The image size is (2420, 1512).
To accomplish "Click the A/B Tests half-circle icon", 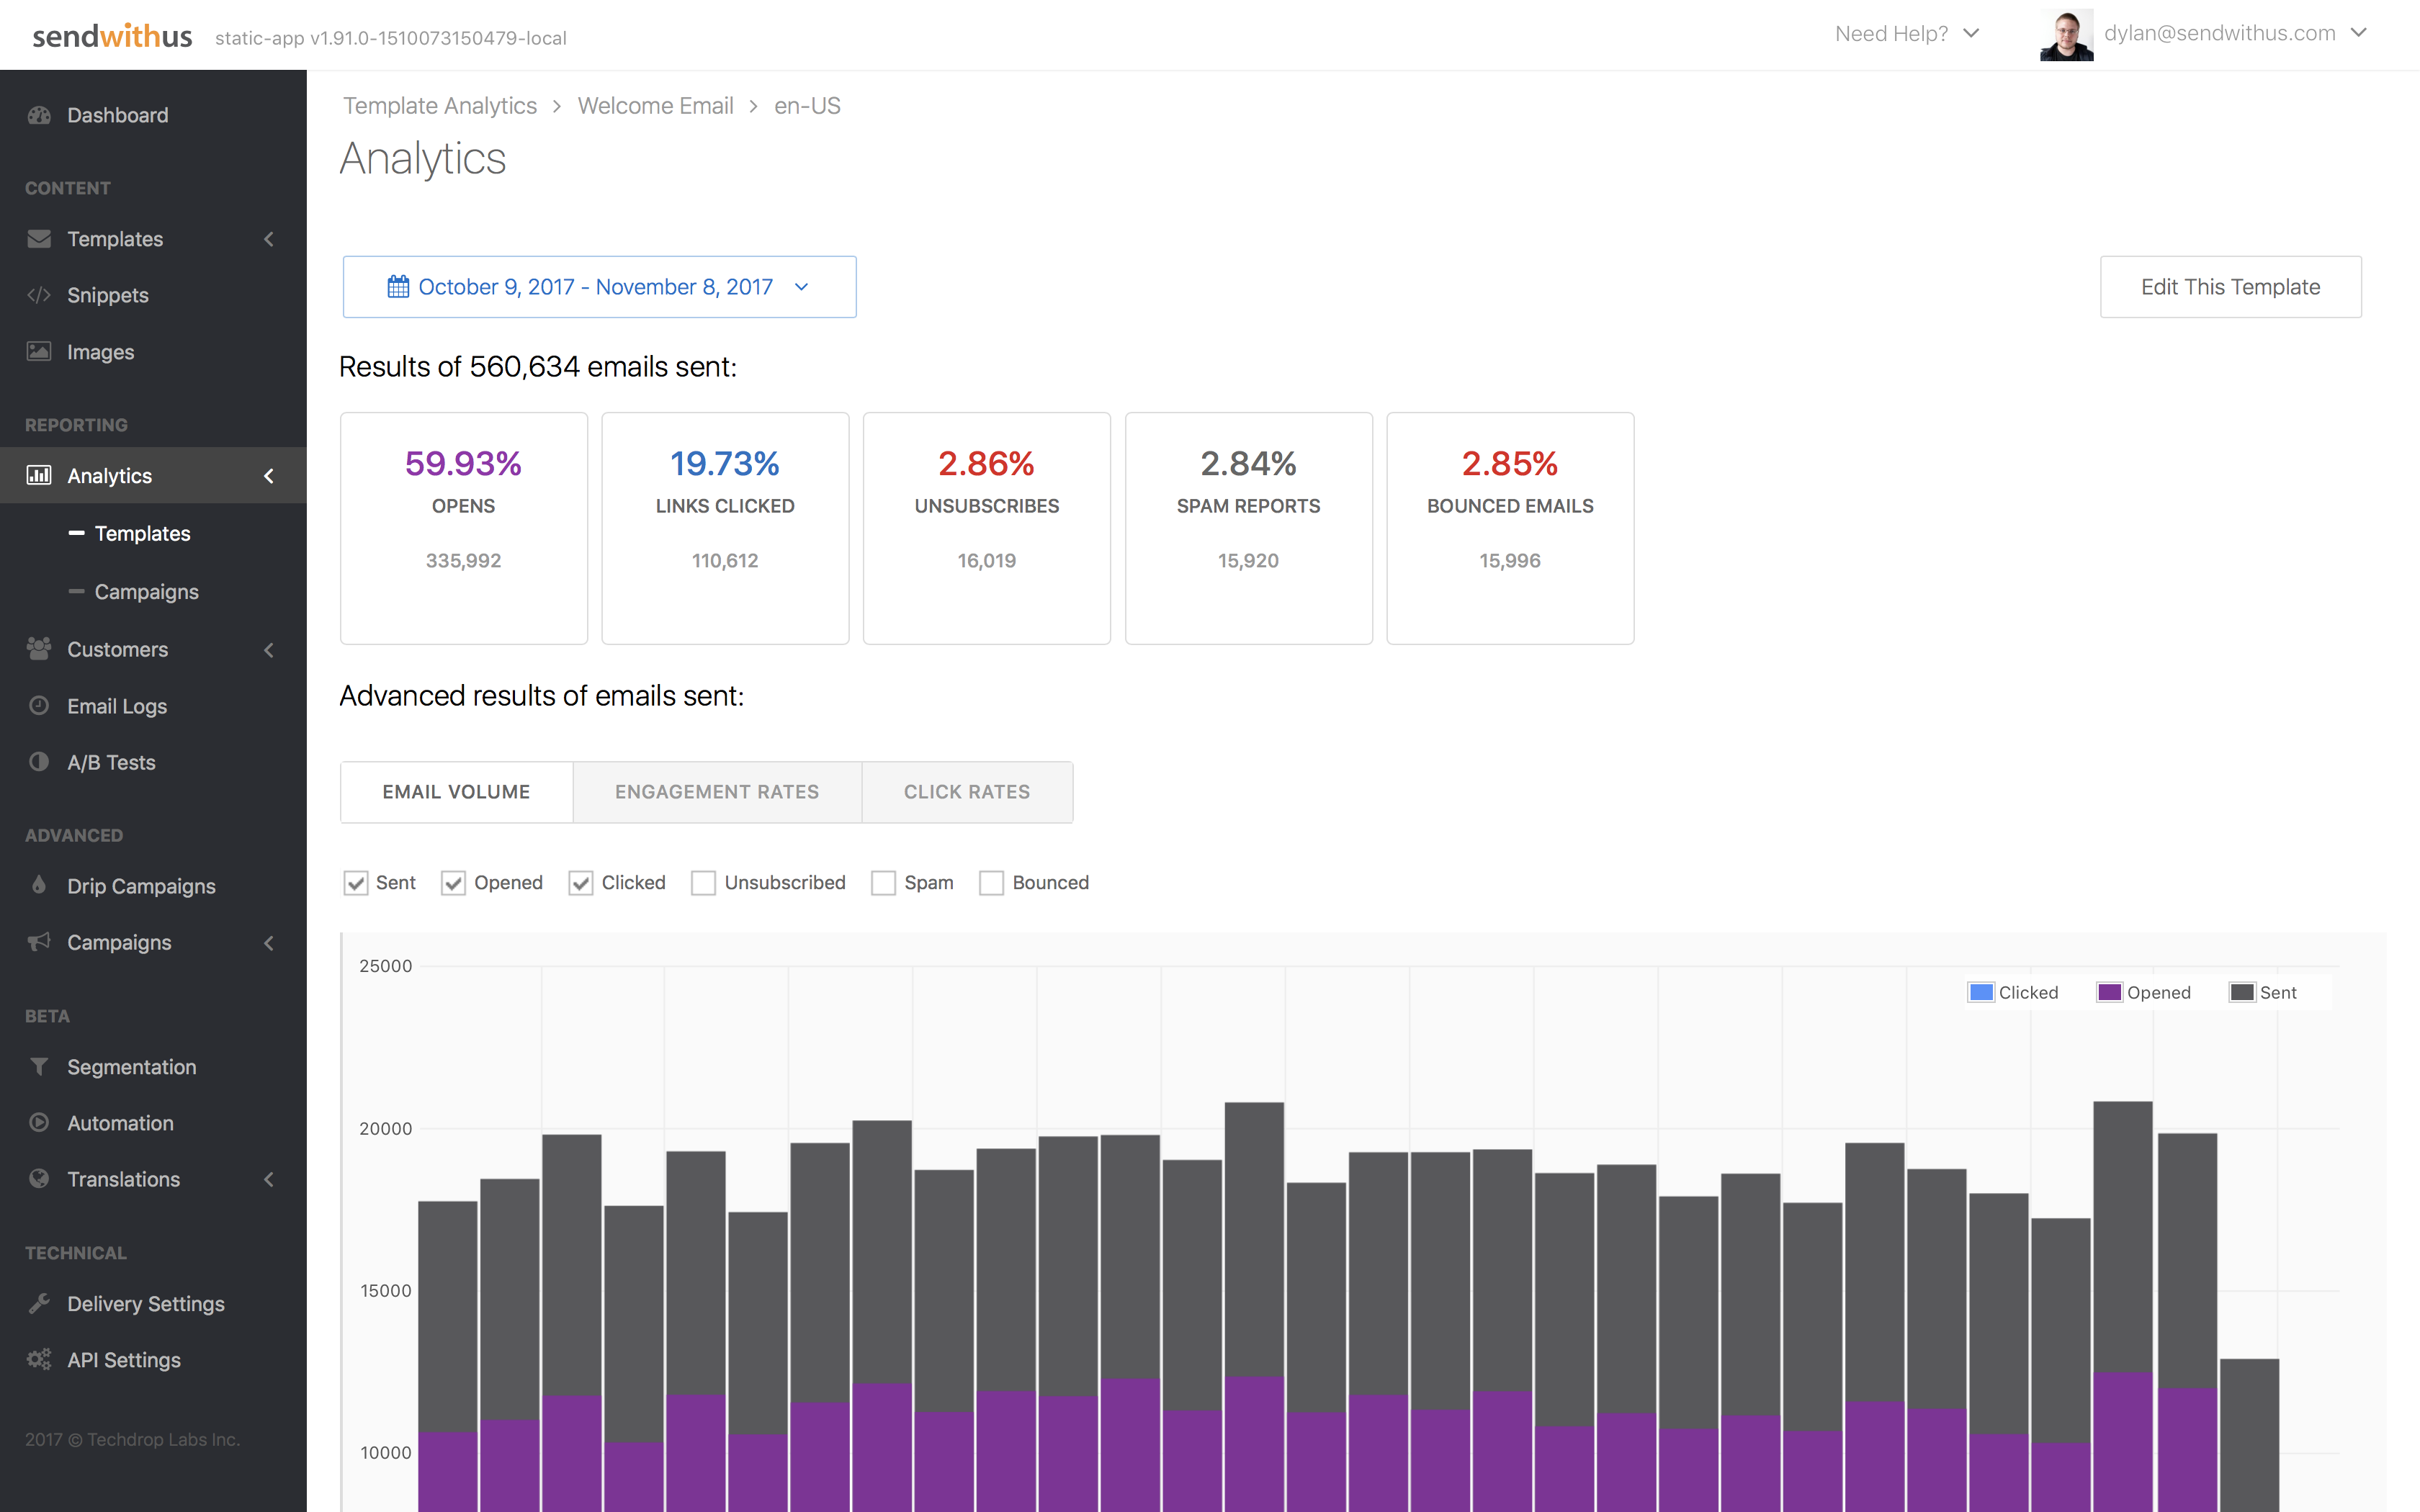I will [39, 762].
